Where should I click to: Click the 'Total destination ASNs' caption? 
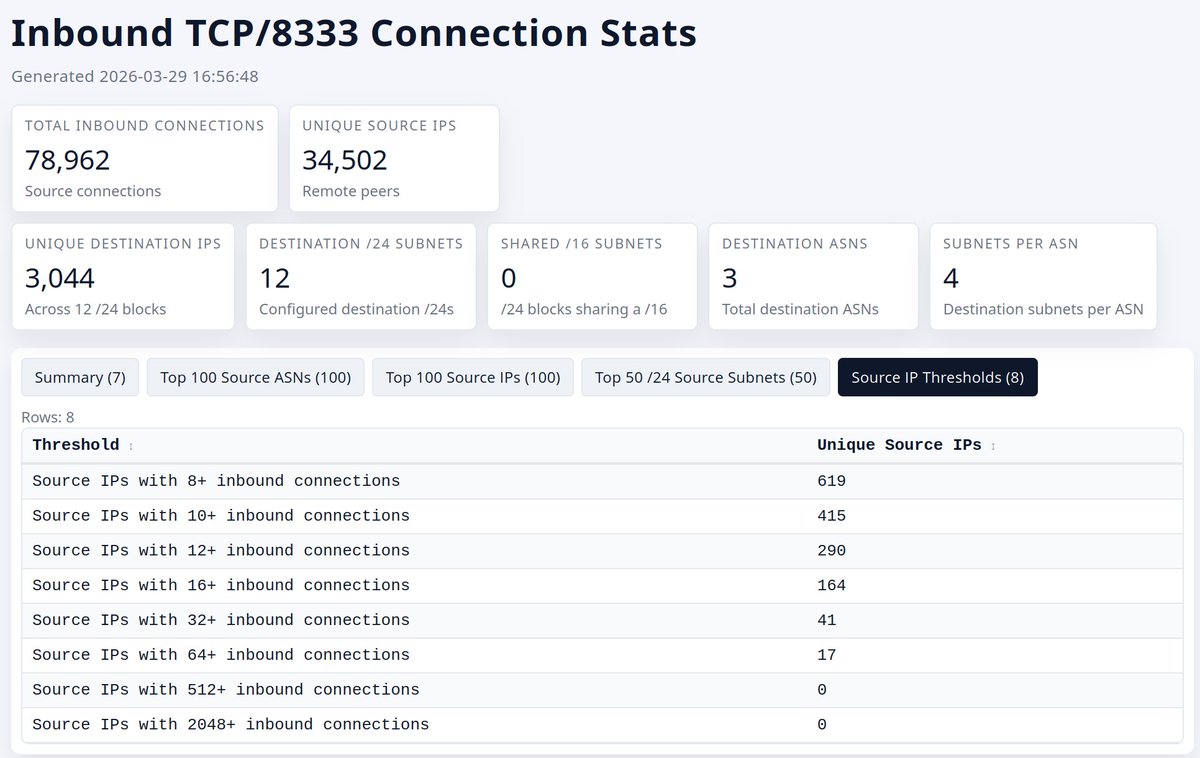pyautogui.click(x=800, y=309)
